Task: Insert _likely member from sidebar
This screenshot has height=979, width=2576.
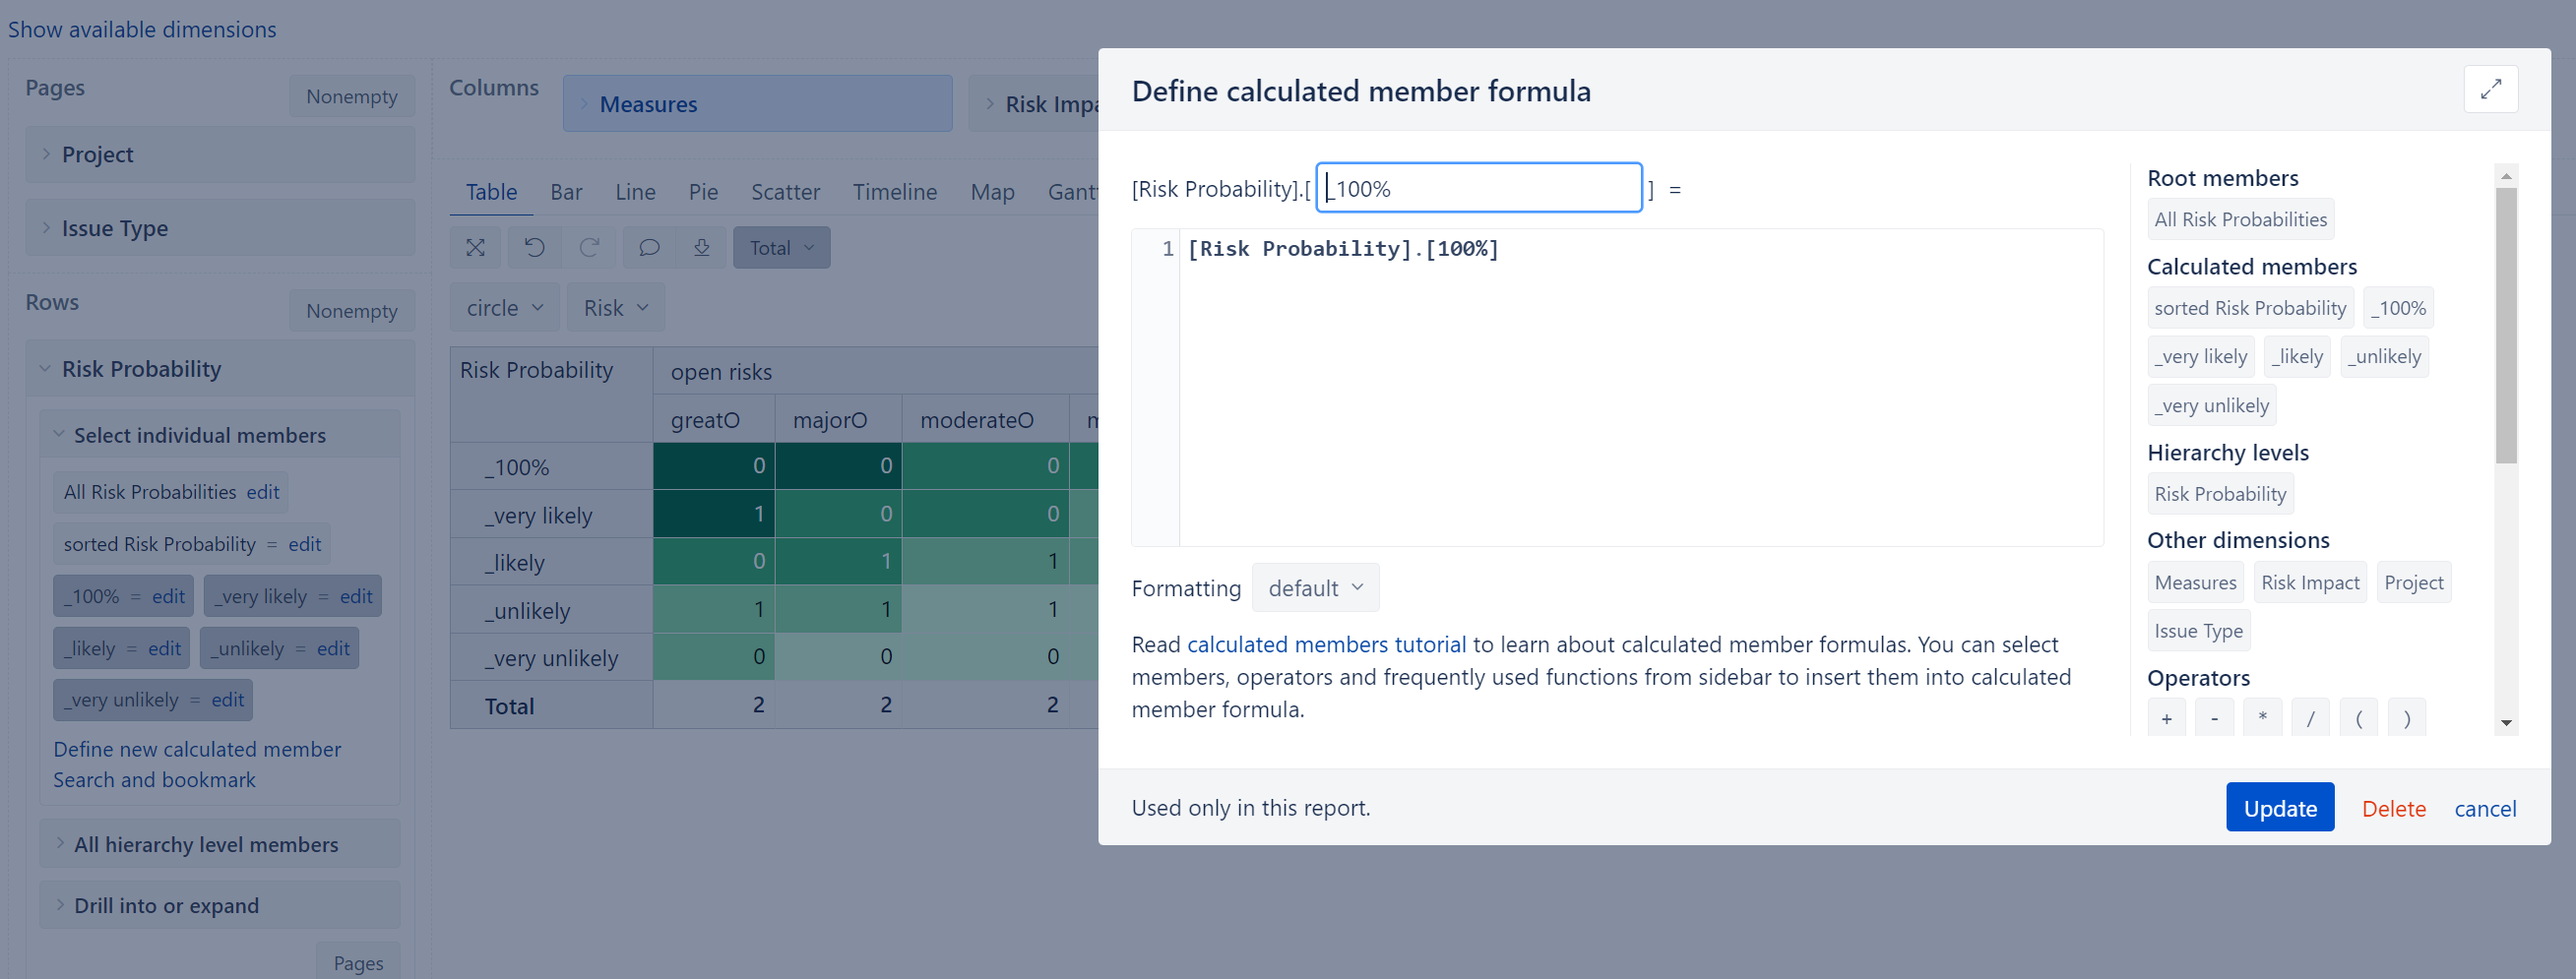Action: point(2296,356)
